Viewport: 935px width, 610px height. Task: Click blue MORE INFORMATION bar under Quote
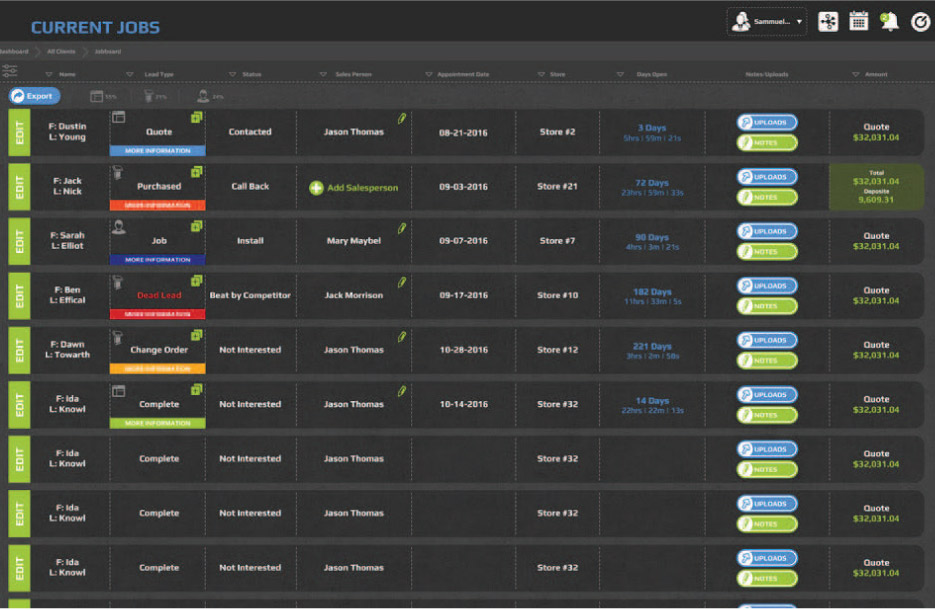point(157,151)
